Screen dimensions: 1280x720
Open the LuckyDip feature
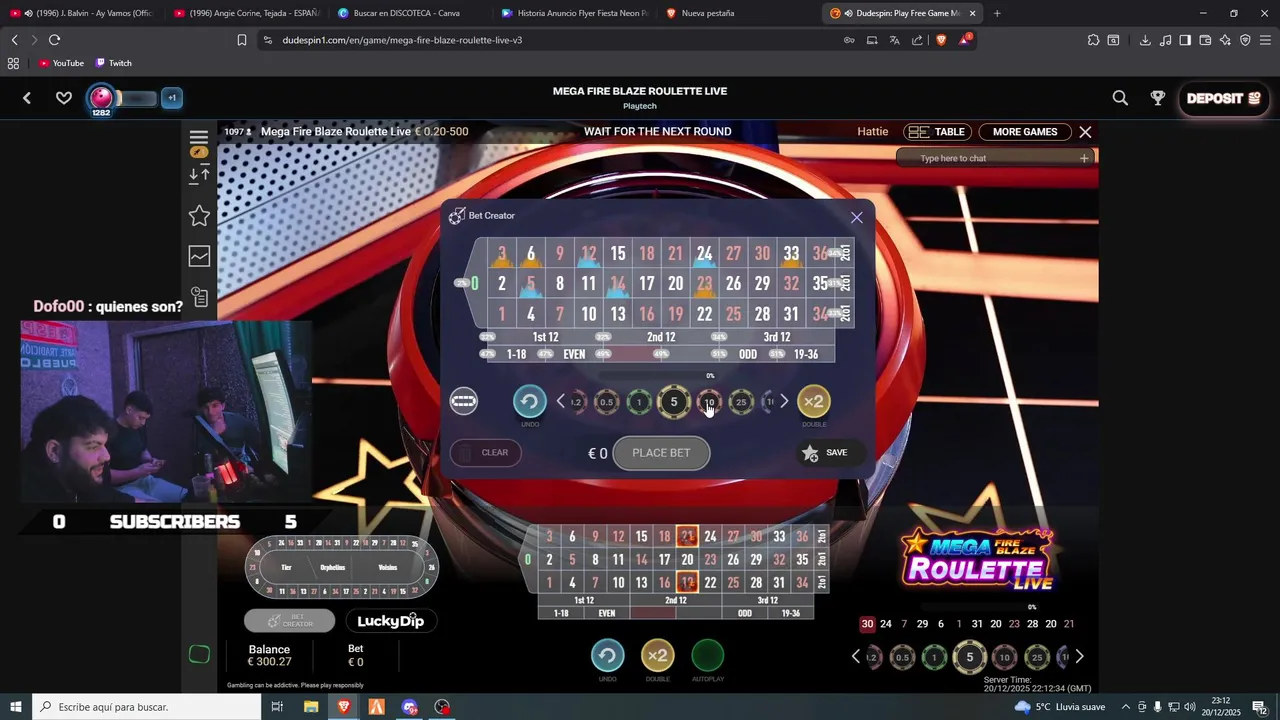coord(390,621)
